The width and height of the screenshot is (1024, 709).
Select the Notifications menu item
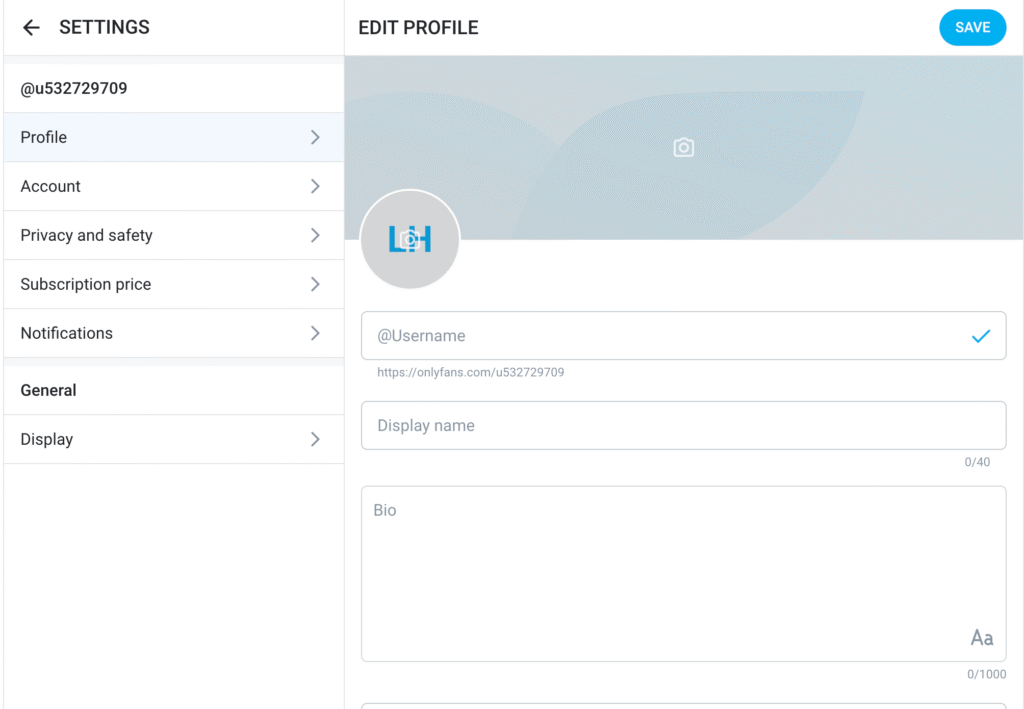pos(67,333)
